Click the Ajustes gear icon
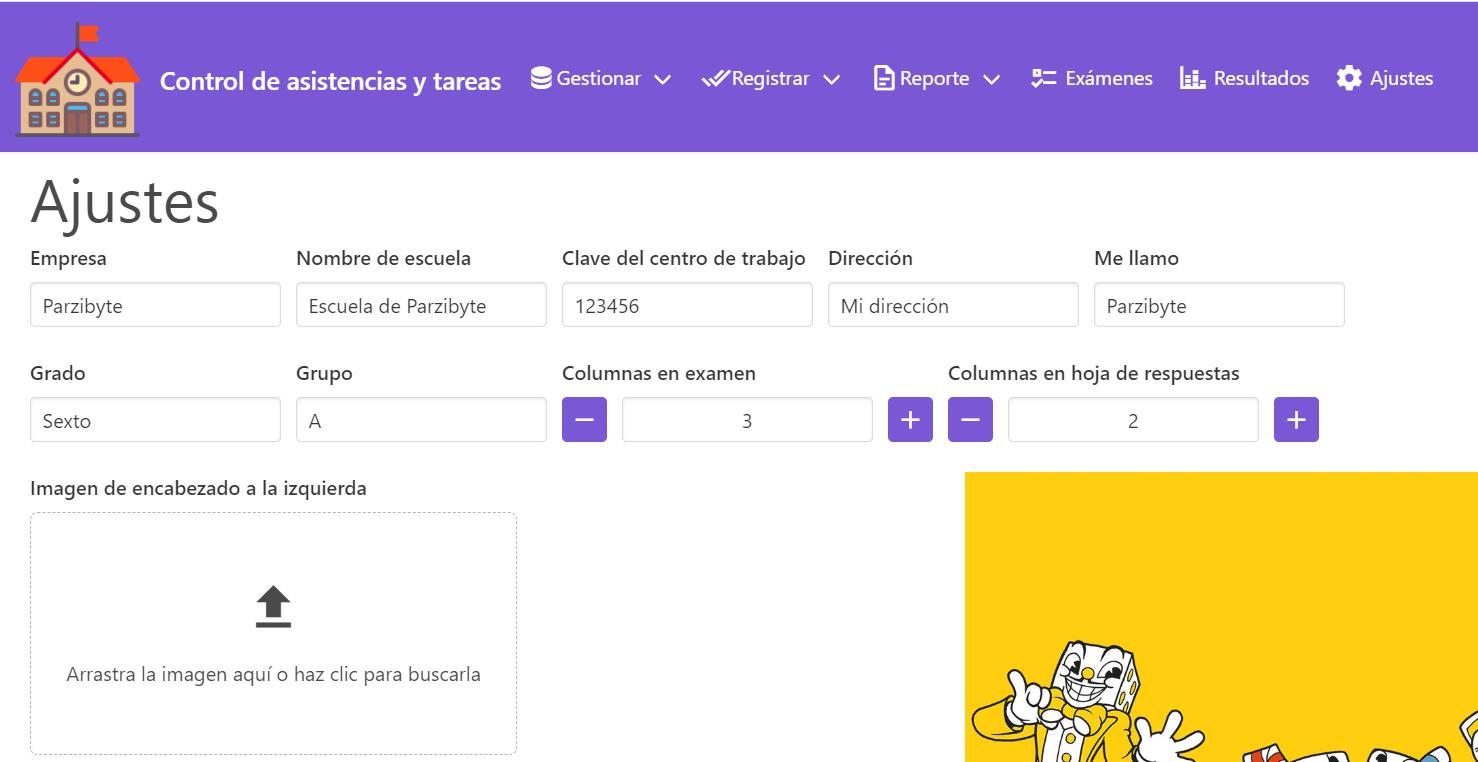Image resolution: width=1478 pixels, height=762 pixels. 1349,78
